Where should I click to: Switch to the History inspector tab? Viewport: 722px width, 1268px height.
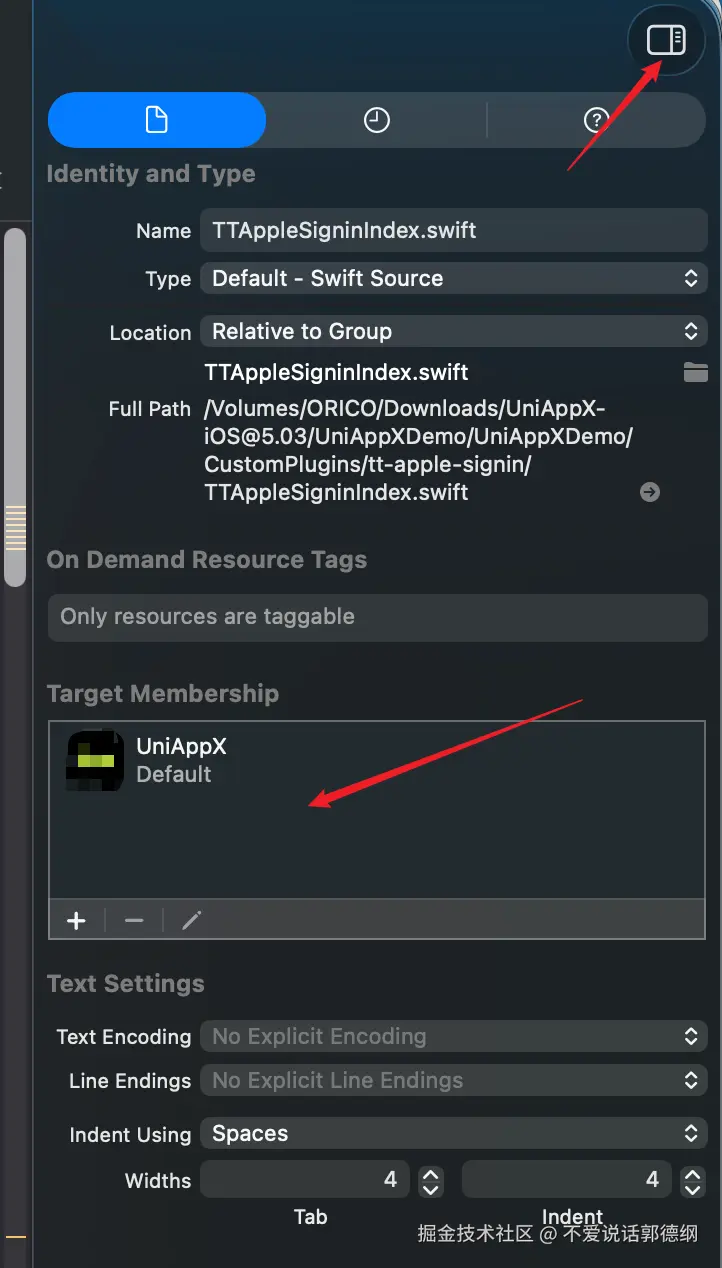376,120
